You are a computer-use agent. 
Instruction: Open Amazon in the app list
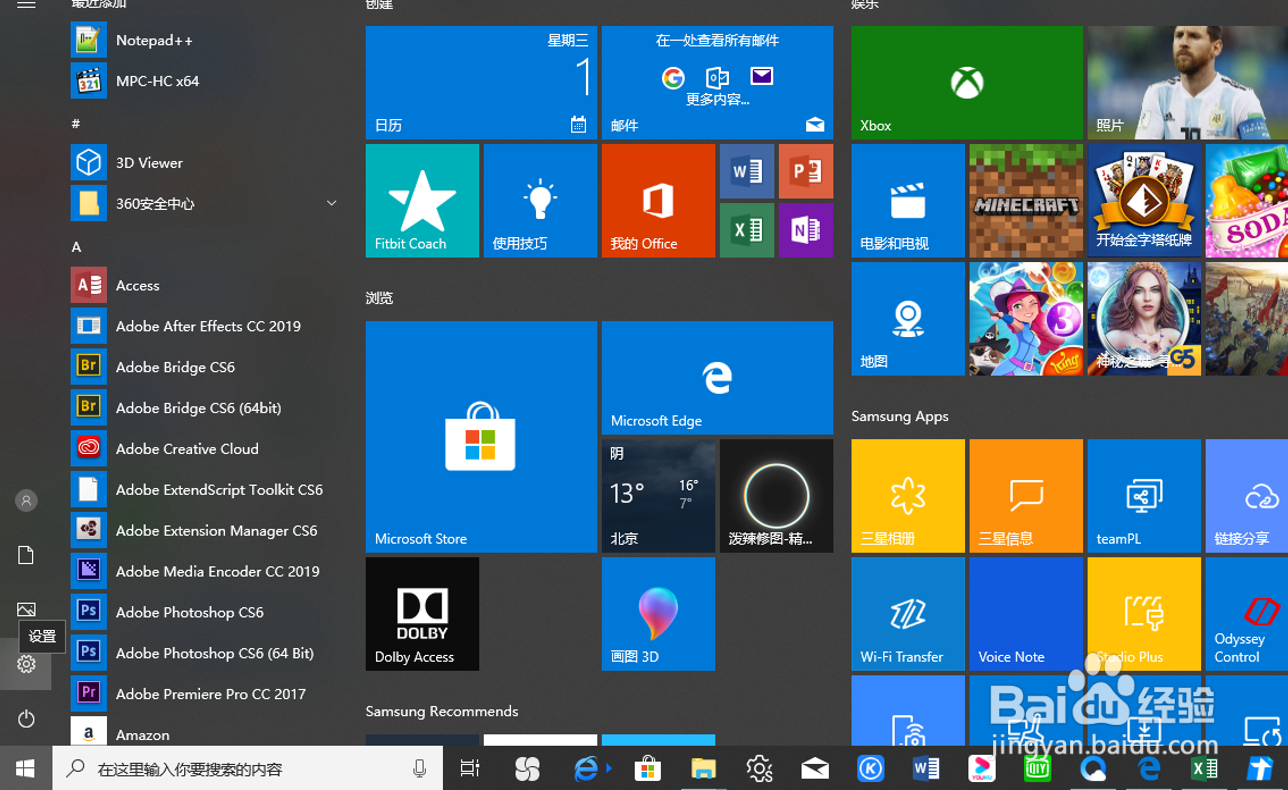point(205,734)
